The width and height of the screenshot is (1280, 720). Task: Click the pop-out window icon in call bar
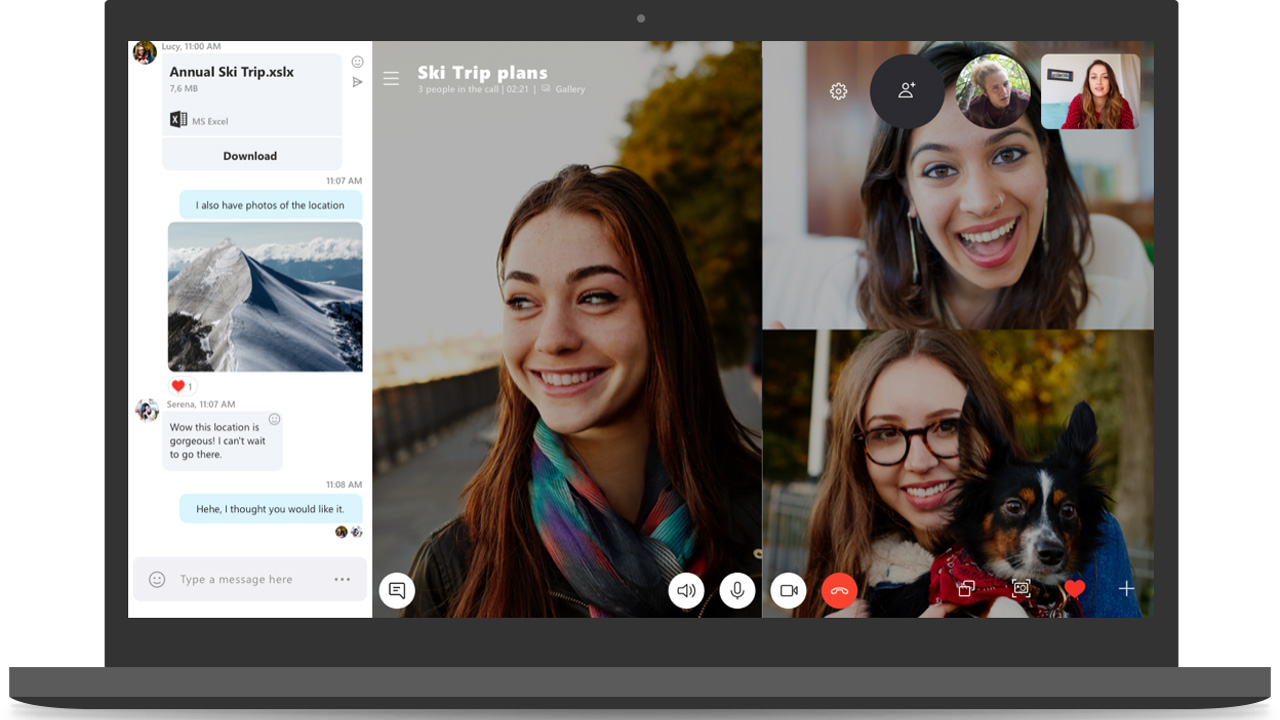[966, 589]
